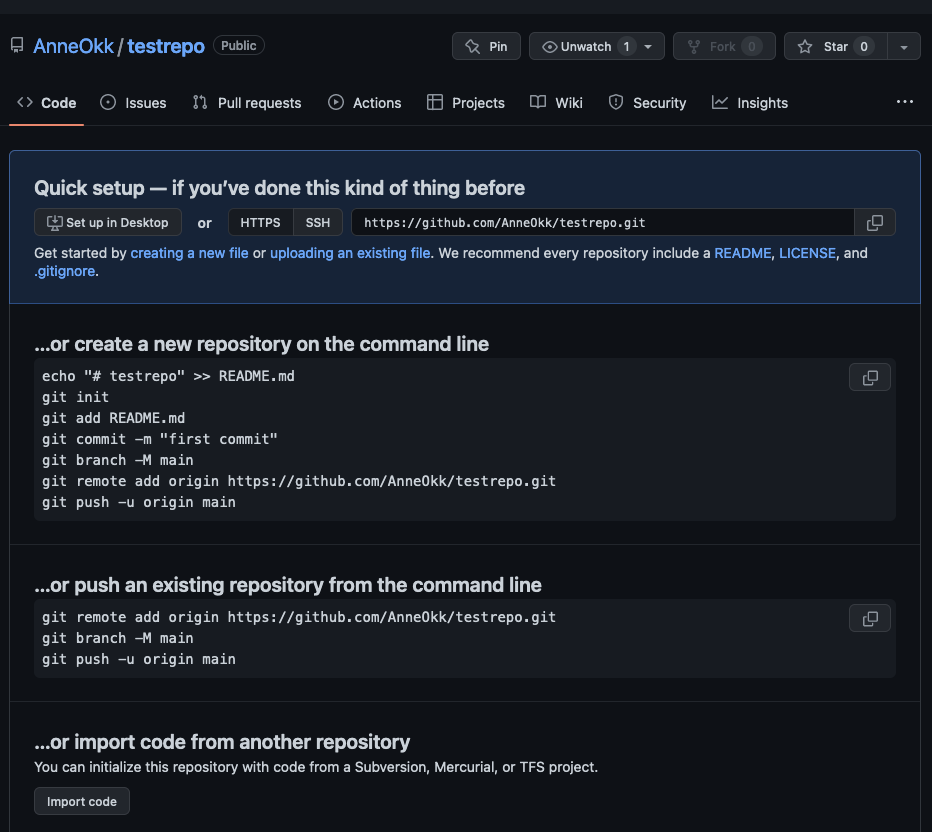Switch clone URL to SSH
Viewport: 932px width, 832px height.
point(318,222)
